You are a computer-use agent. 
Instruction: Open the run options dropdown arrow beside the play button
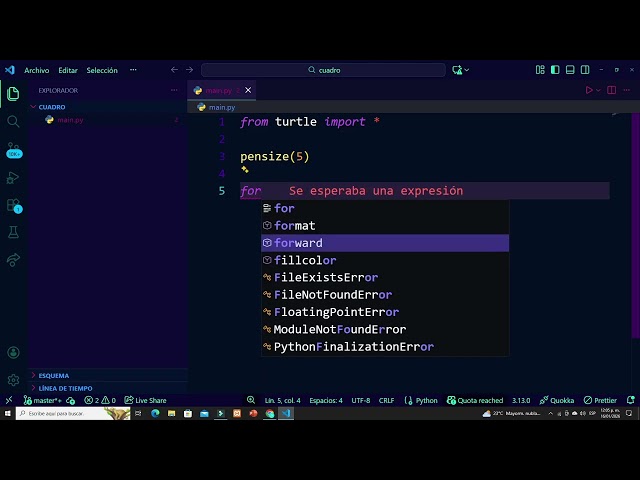pyautogui.click(x=598, y=90)
